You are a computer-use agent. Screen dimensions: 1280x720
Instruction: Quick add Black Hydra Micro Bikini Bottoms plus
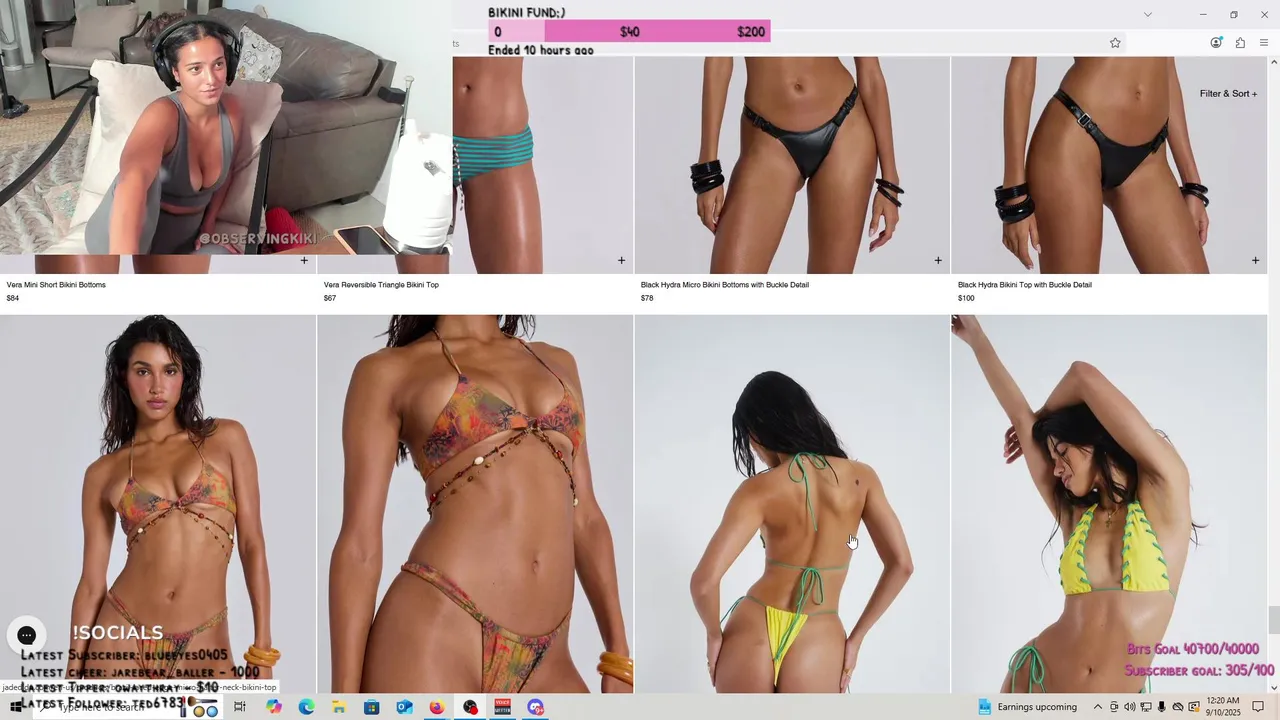(938, 261)
